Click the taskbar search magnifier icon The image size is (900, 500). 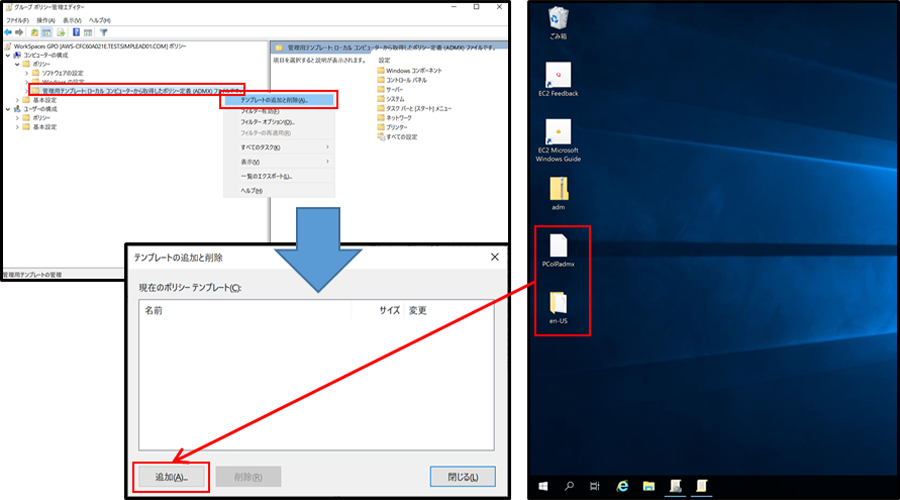click(x=569, y=486)
